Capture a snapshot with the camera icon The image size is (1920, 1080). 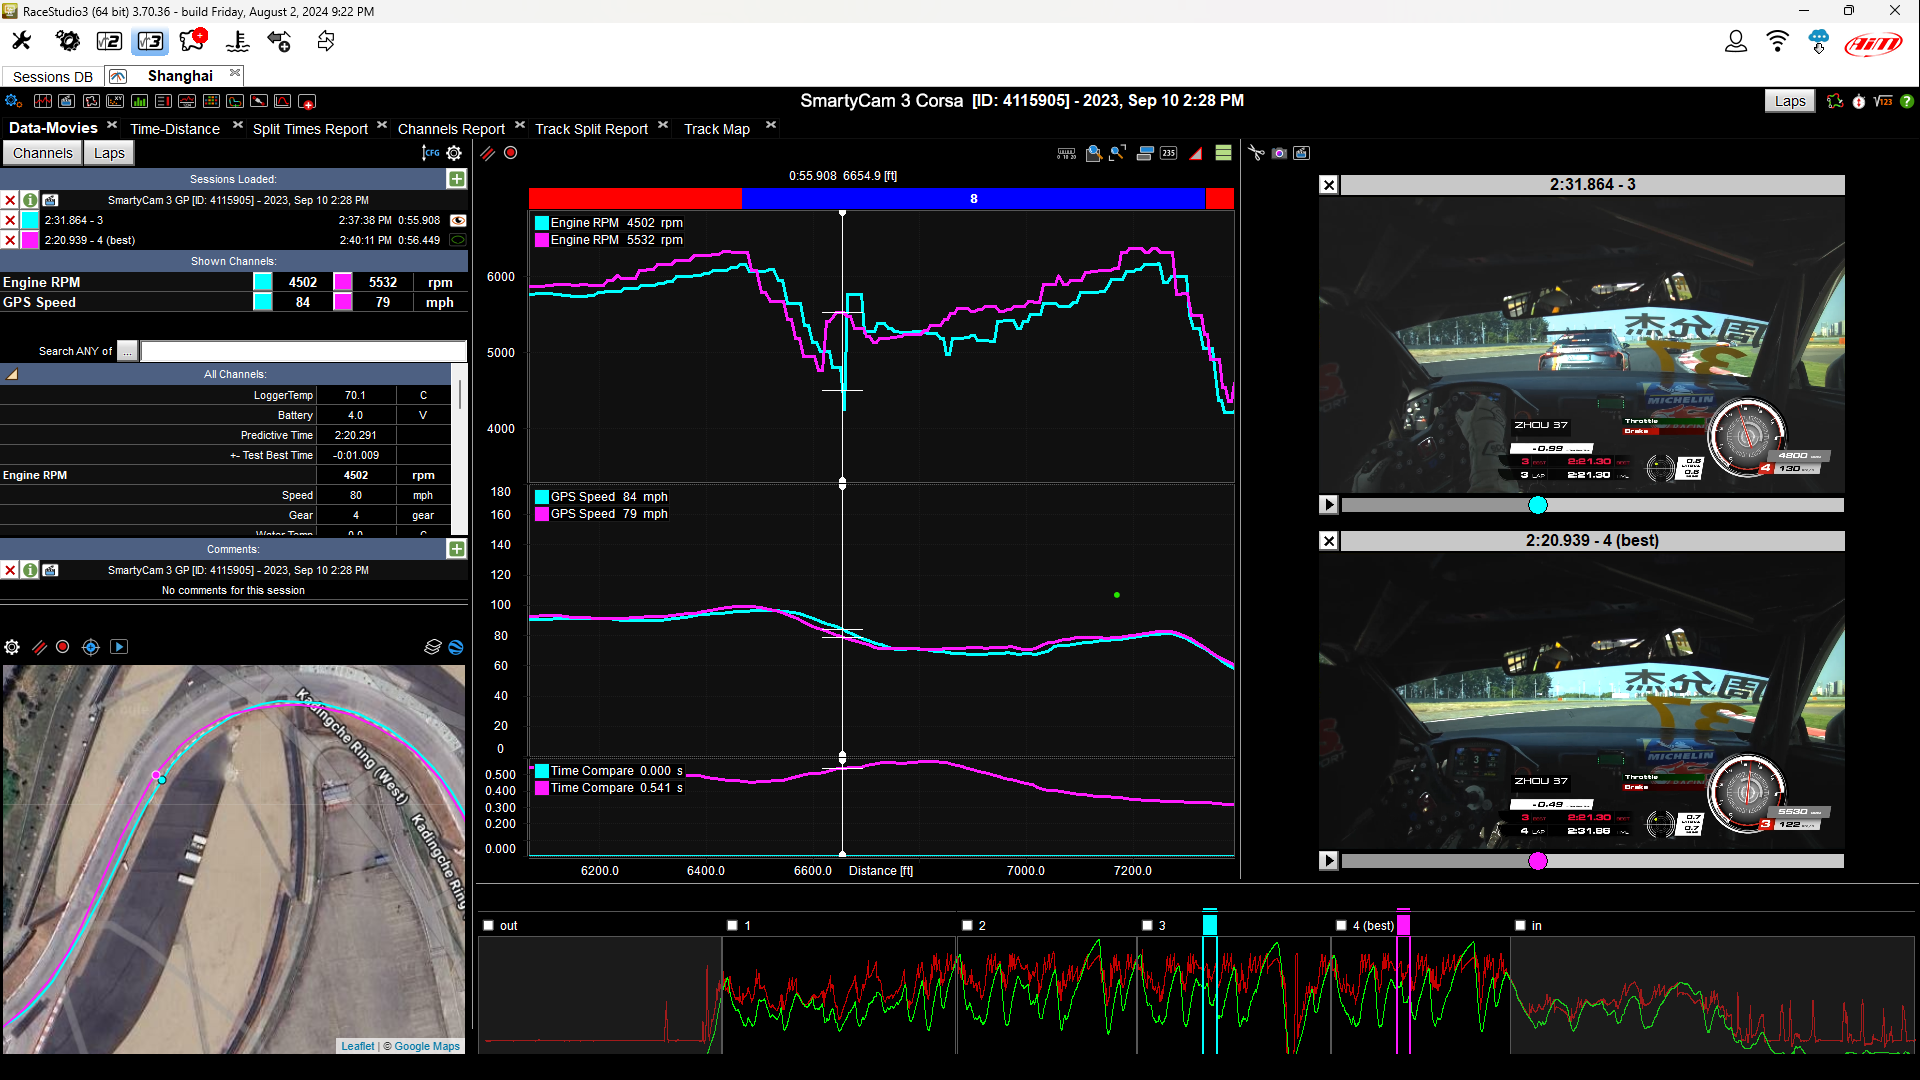(x=1280, y=153)
